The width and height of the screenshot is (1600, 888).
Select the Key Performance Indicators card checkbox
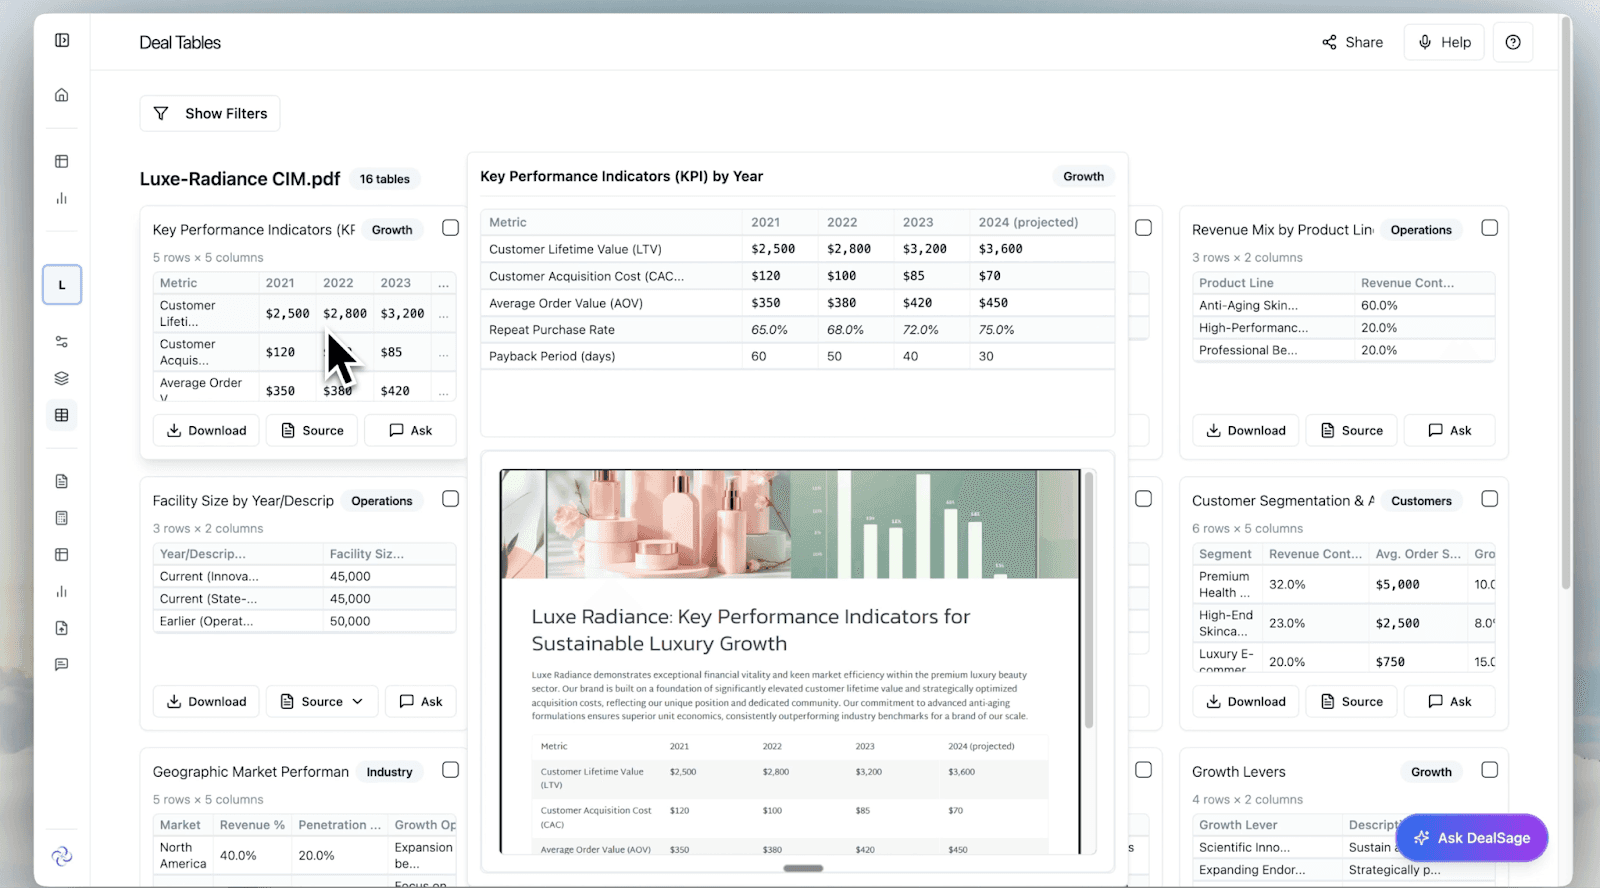click(x=451, y=228)
